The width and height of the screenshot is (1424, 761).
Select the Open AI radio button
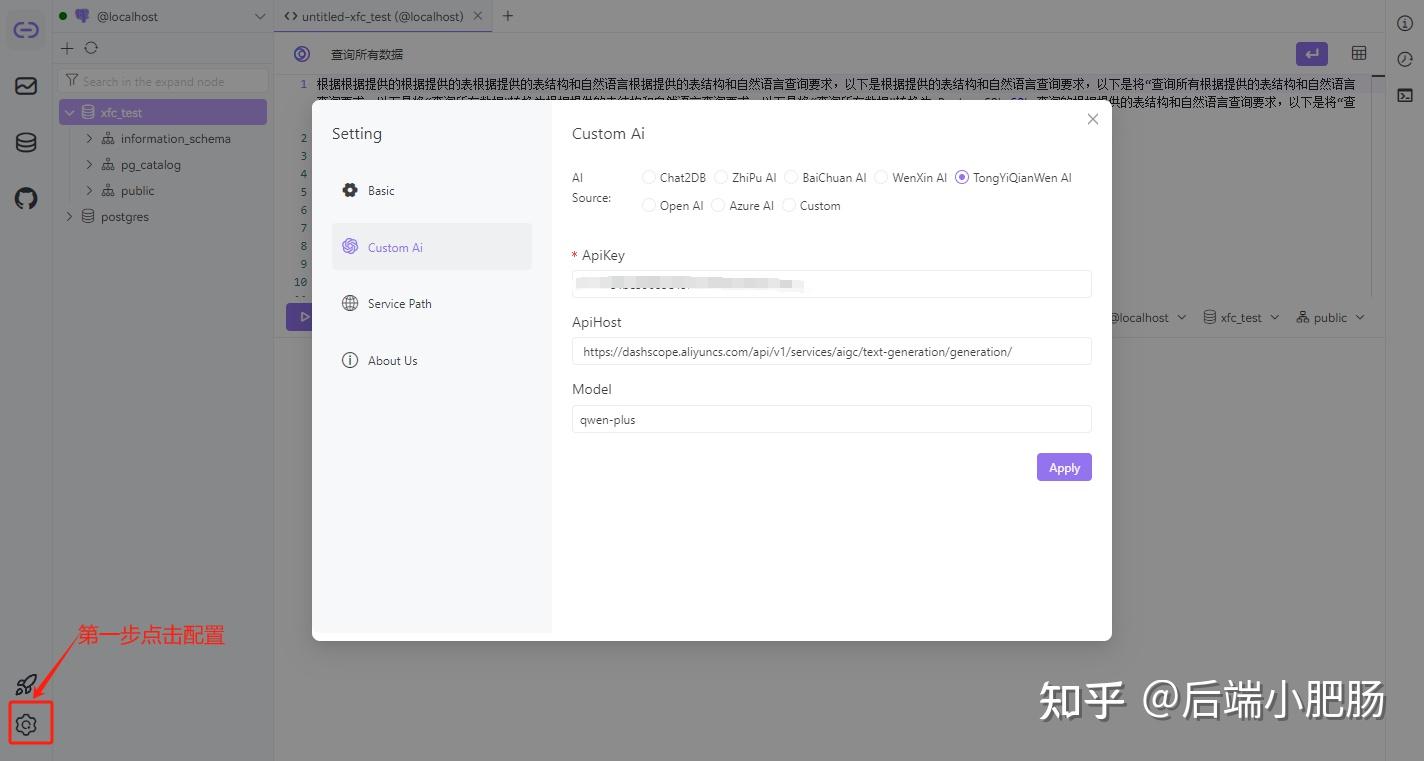click(x=648, y=205)
